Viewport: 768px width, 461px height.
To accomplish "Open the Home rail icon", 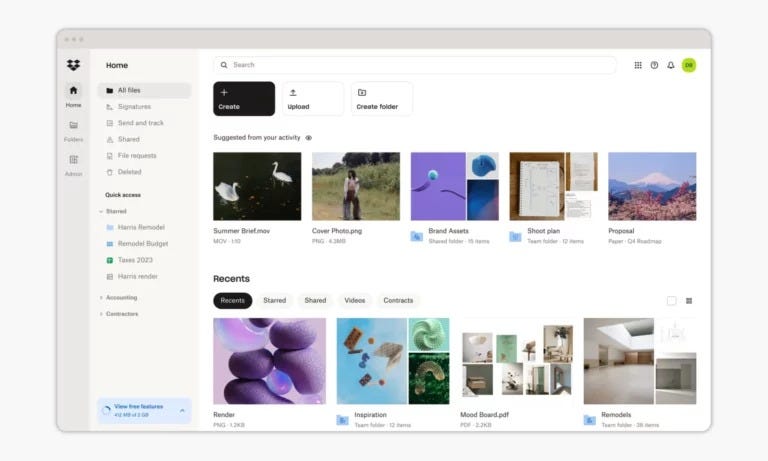I will coord(73,90).
